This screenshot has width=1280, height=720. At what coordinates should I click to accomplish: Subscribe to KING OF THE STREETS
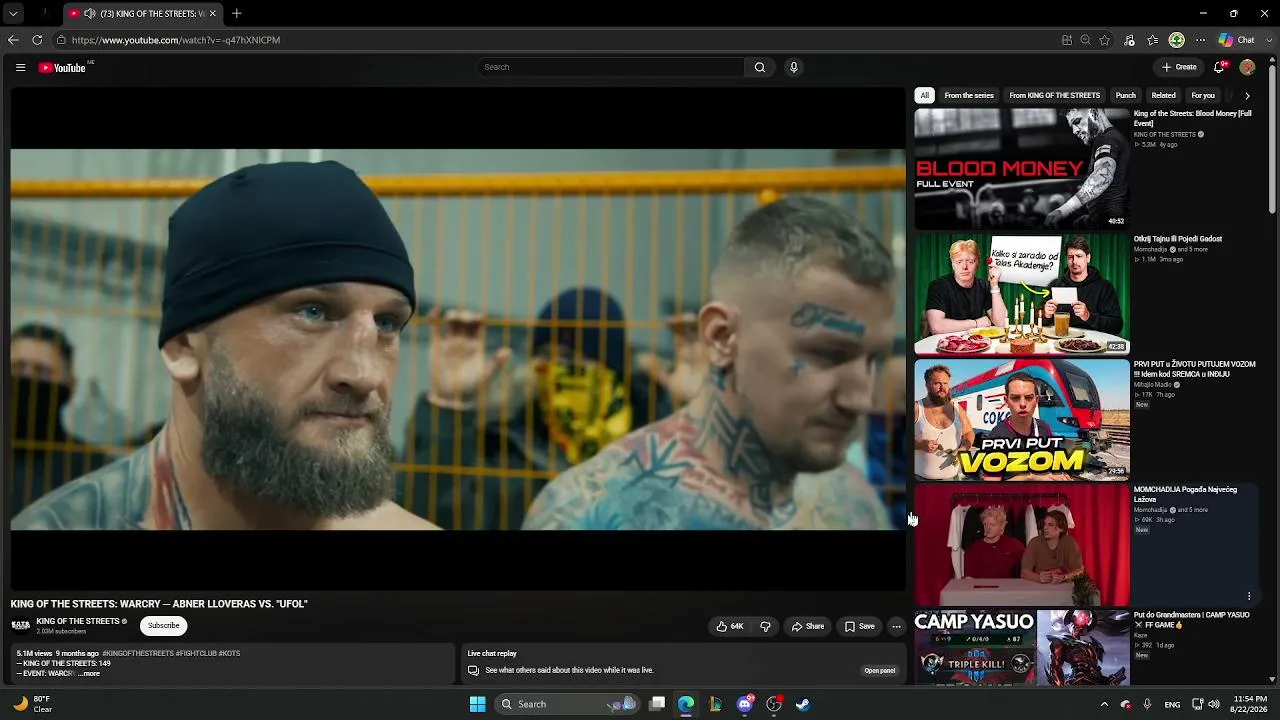164,626
